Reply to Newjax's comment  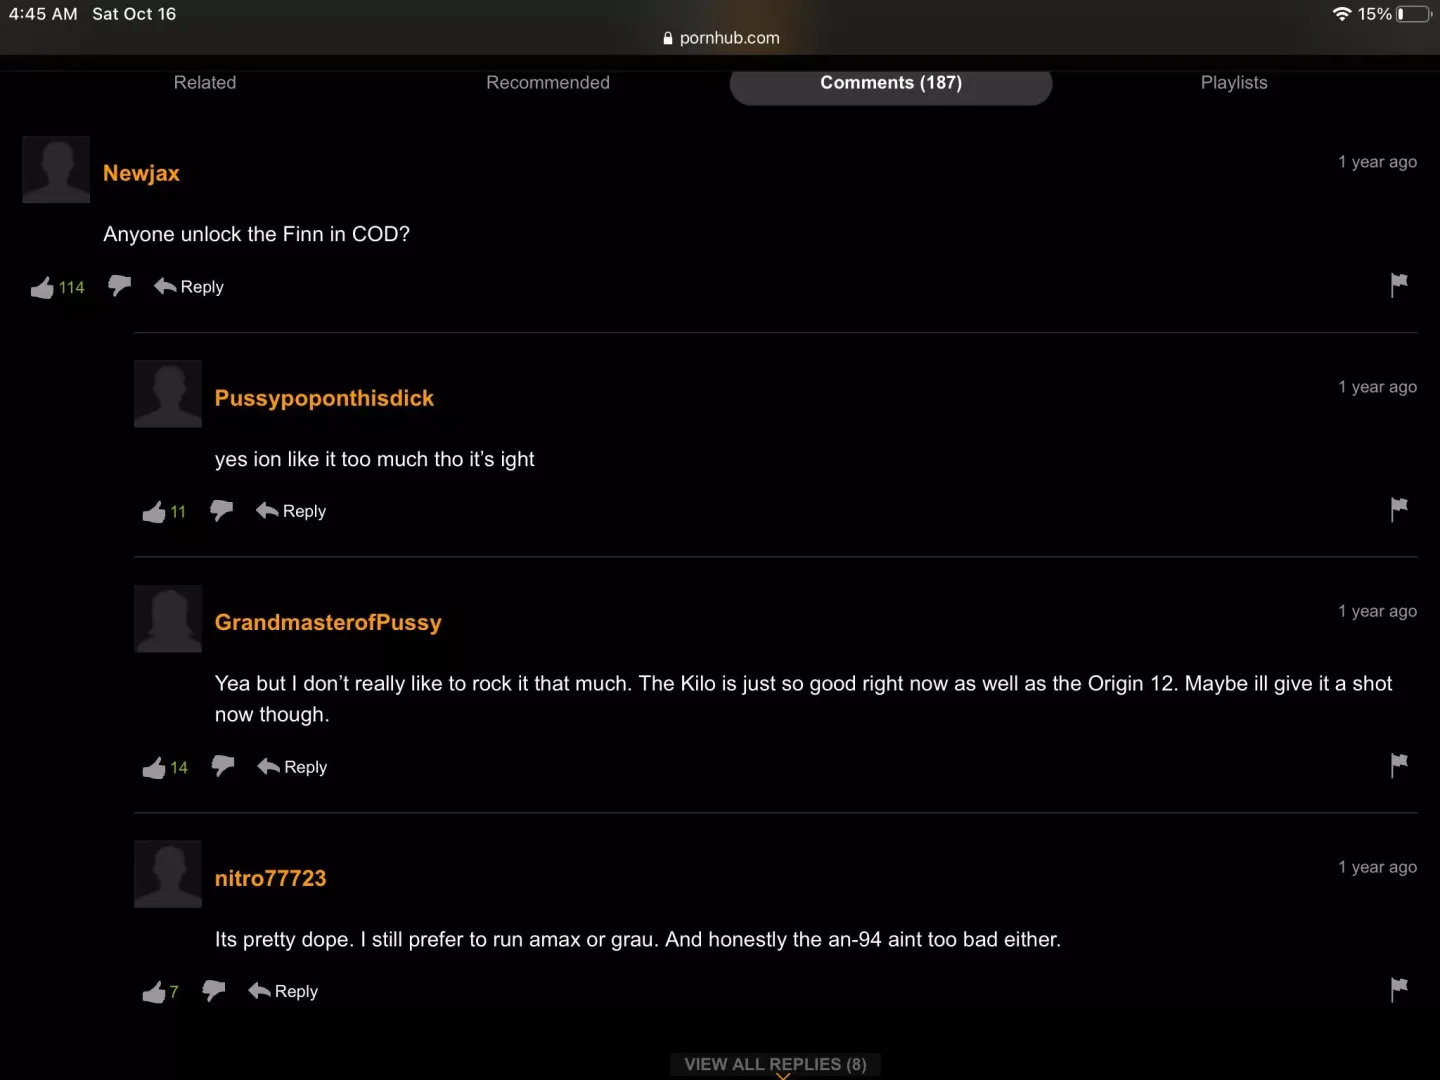pos(188,286)
